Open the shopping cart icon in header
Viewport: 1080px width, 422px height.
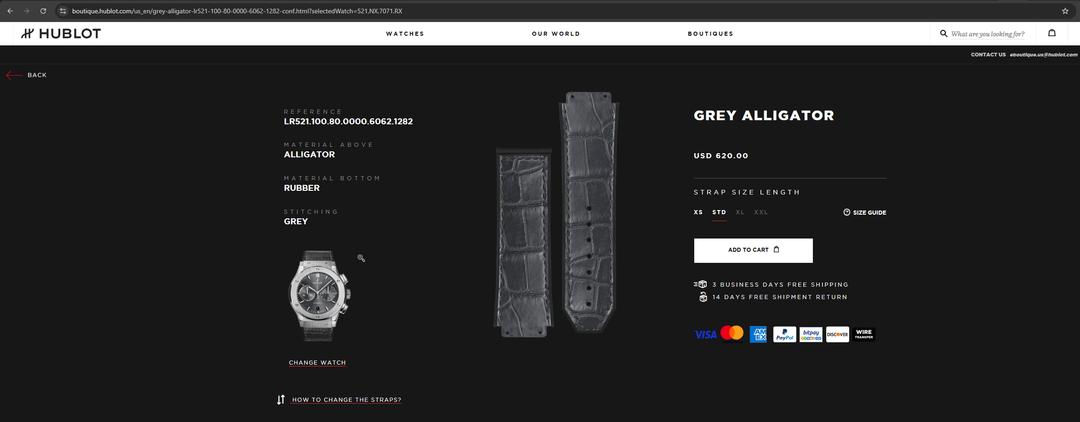coord(1052,32)
